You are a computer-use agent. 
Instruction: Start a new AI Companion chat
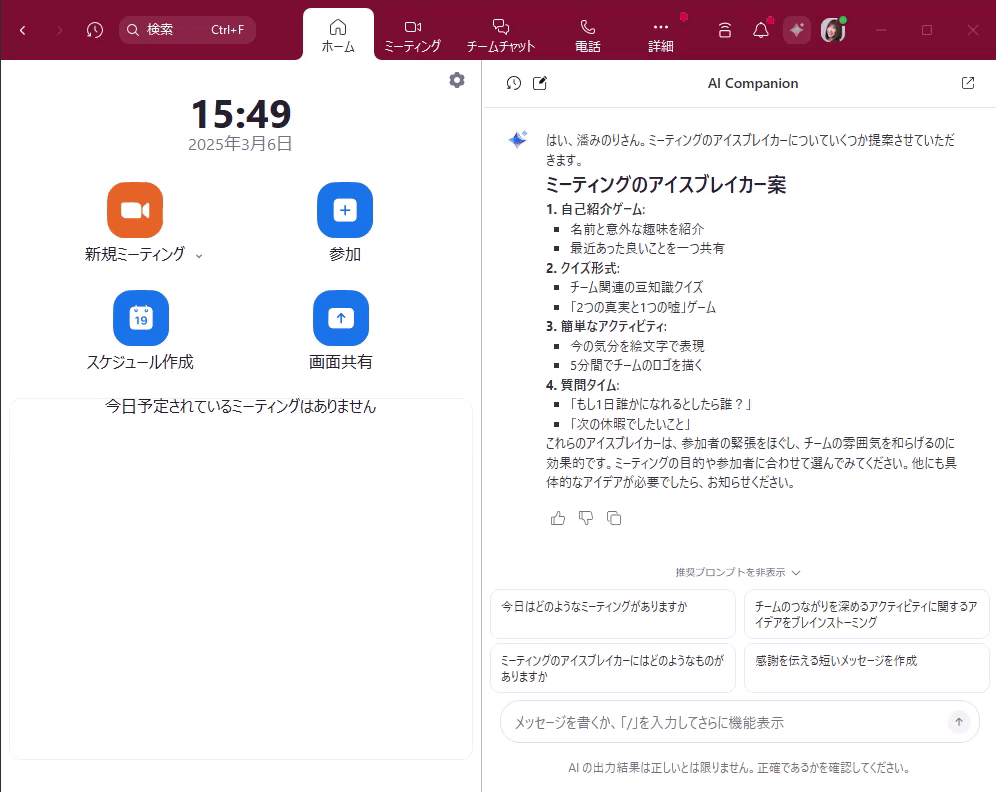pos(540,83)
